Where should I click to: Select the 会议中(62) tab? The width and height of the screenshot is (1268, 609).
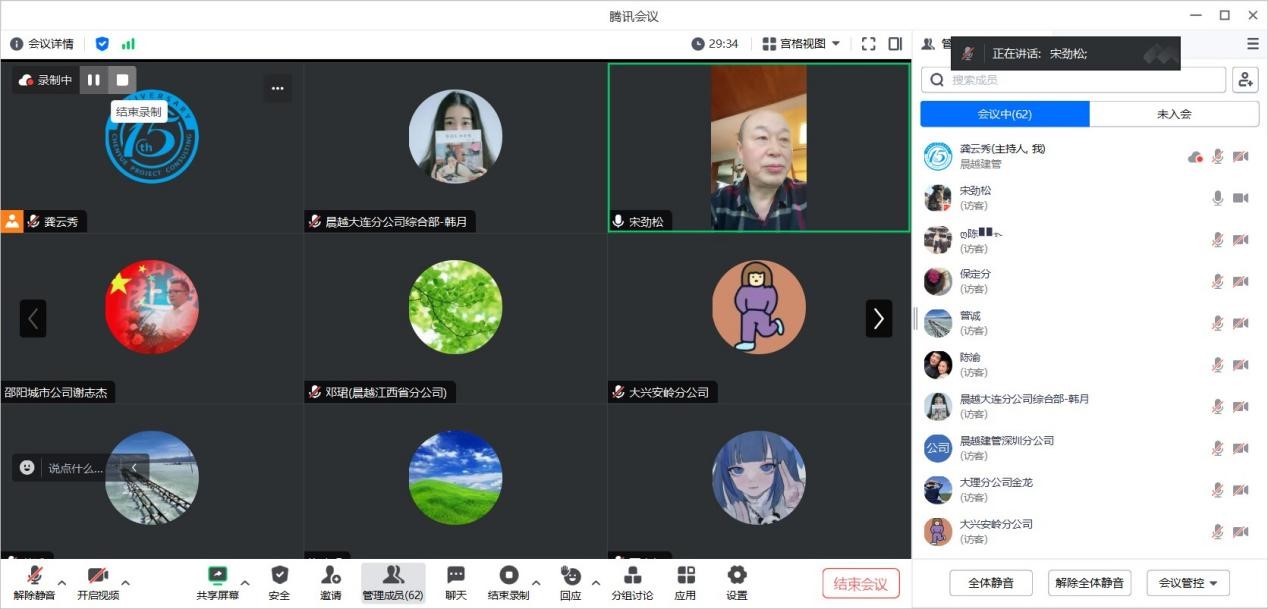(1004, 114)
